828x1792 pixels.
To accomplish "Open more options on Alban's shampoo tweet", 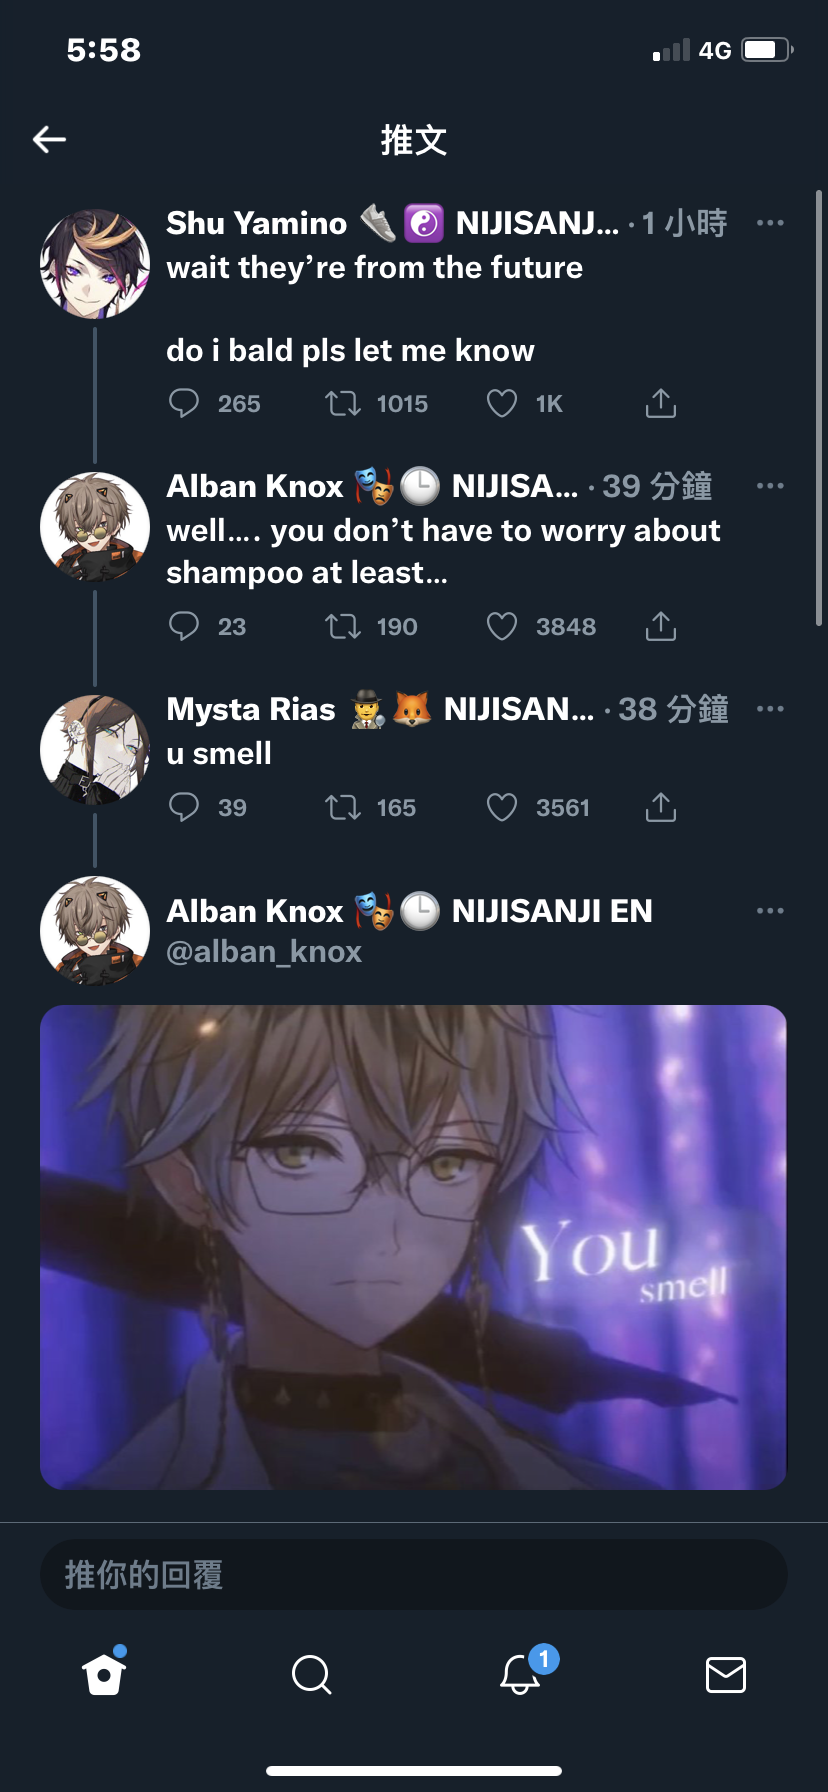I will pyautogui.click(x=770, y=486).
